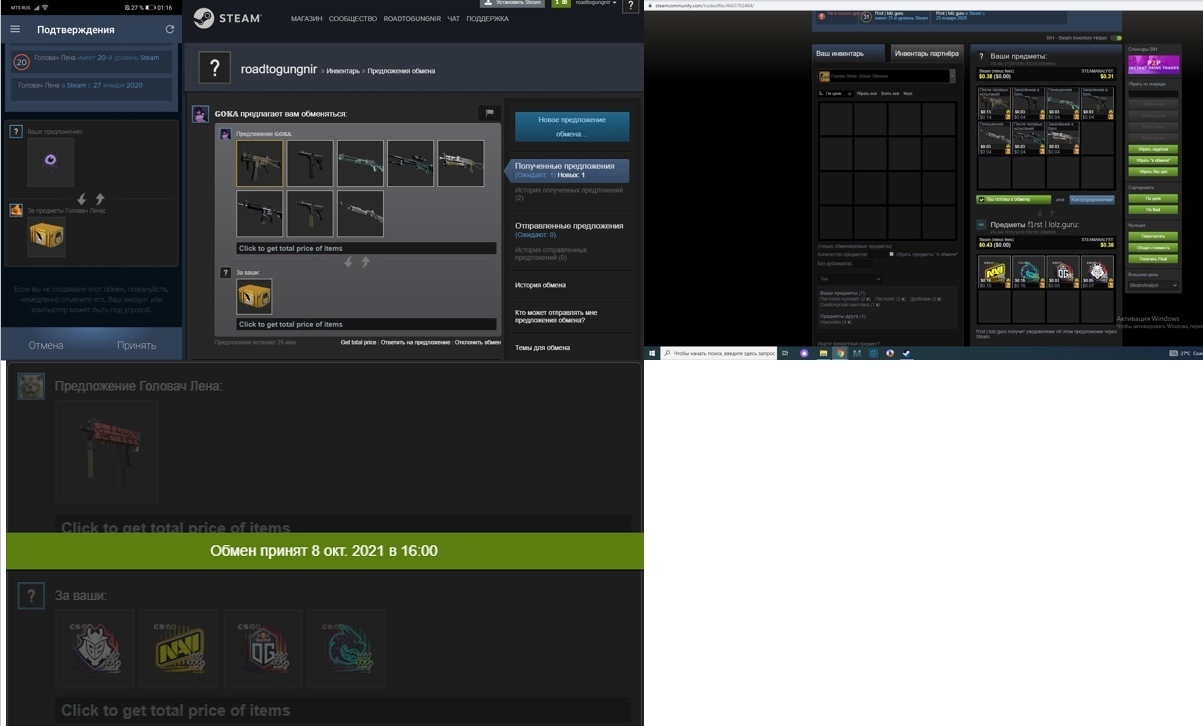This screenshot has width=1203, height=726.
Task: Open СООБЩЕСТВО in Steam navigation
Action: point(352,19)
